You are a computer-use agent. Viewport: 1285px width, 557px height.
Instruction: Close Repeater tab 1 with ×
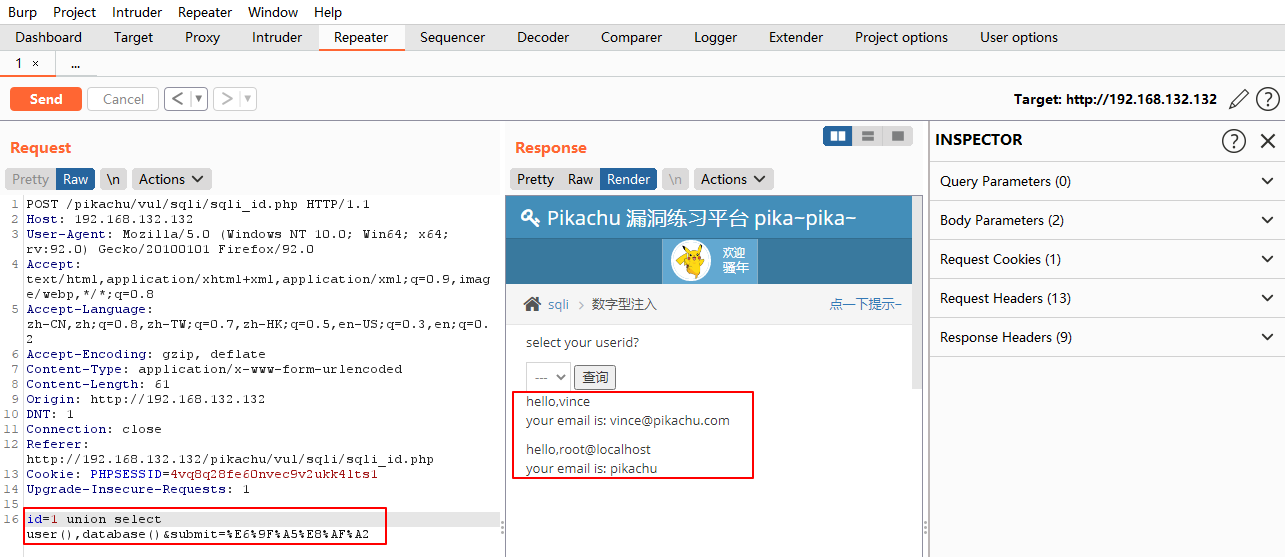coord(35,63)
